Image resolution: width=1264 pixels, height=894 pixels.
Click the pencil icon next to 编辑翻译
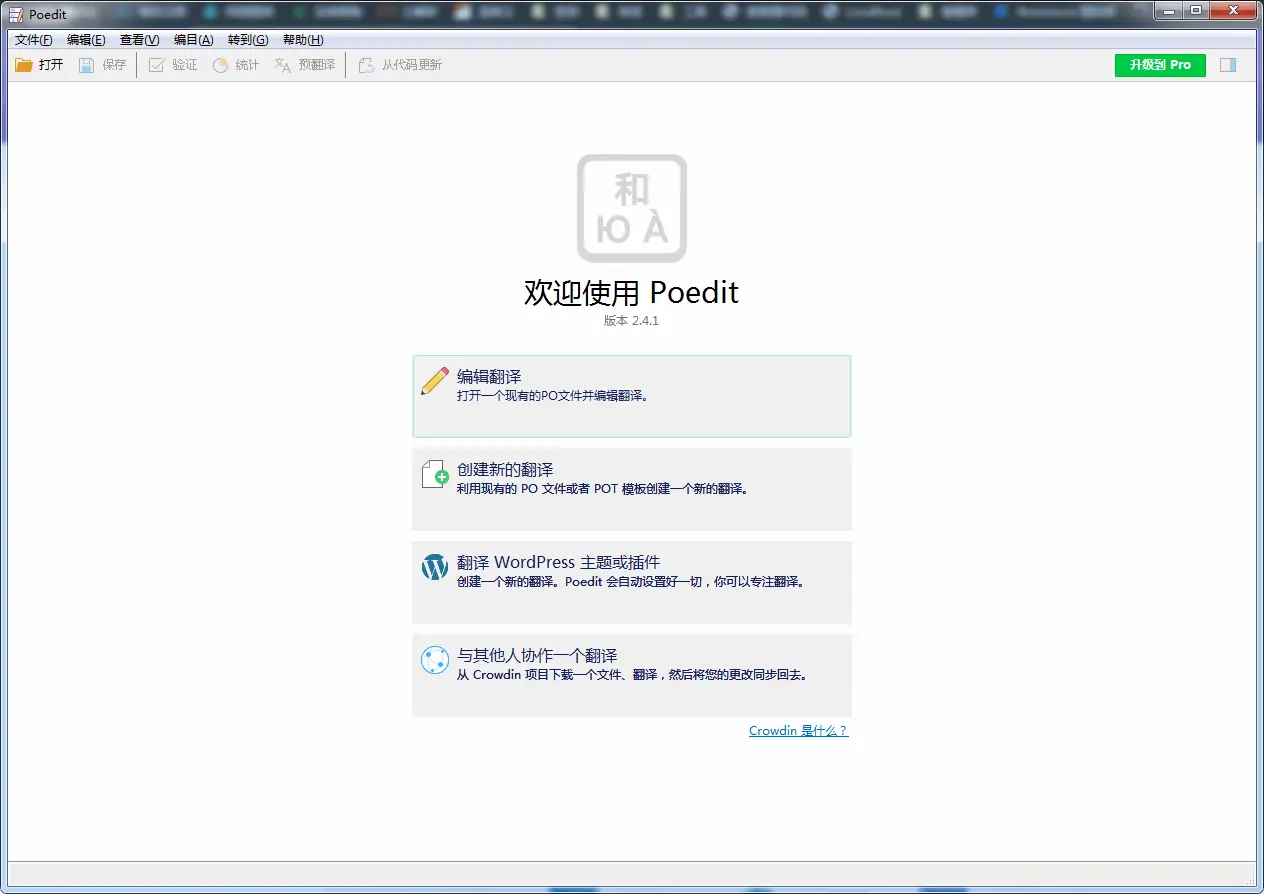pyautogui.click(x=433, y=380)
